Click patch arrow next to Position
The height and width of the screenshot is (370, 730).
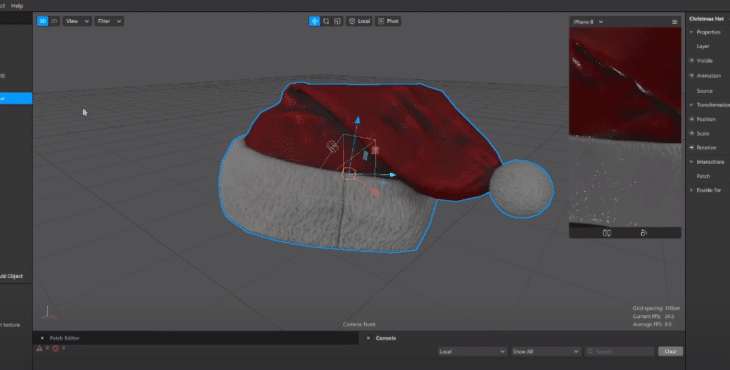tap(691, 119)
